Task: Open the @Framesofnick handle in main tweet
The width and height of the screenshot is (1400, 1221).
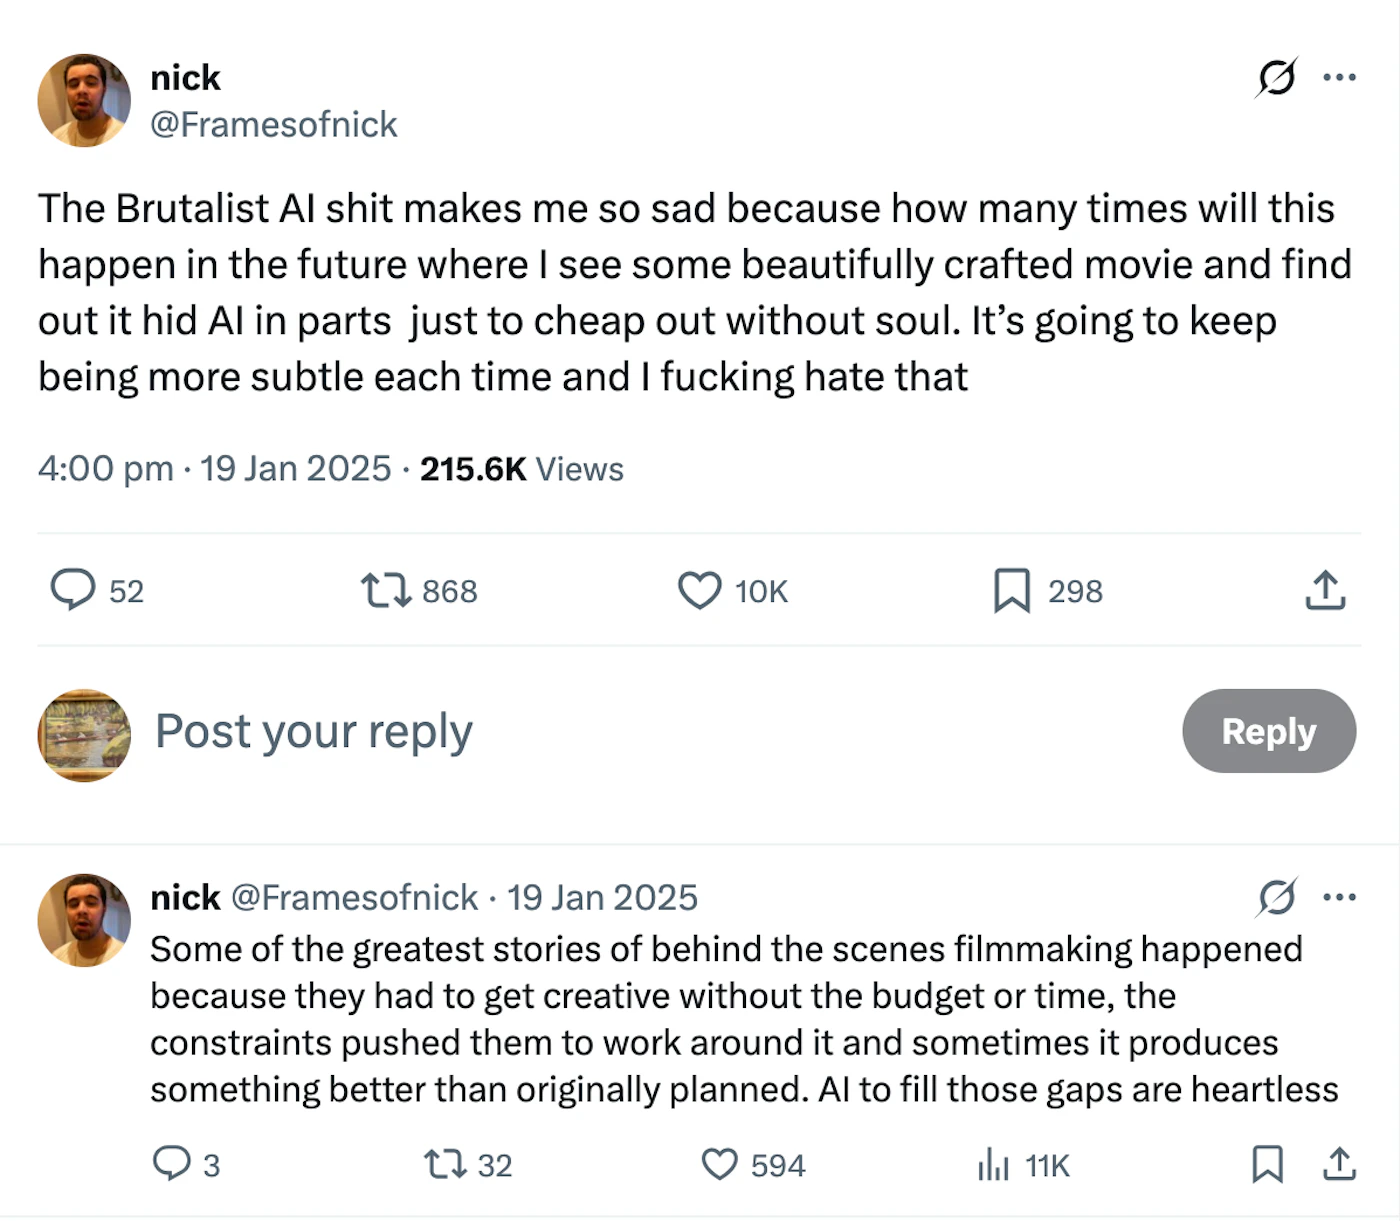Action: point(273,124)
